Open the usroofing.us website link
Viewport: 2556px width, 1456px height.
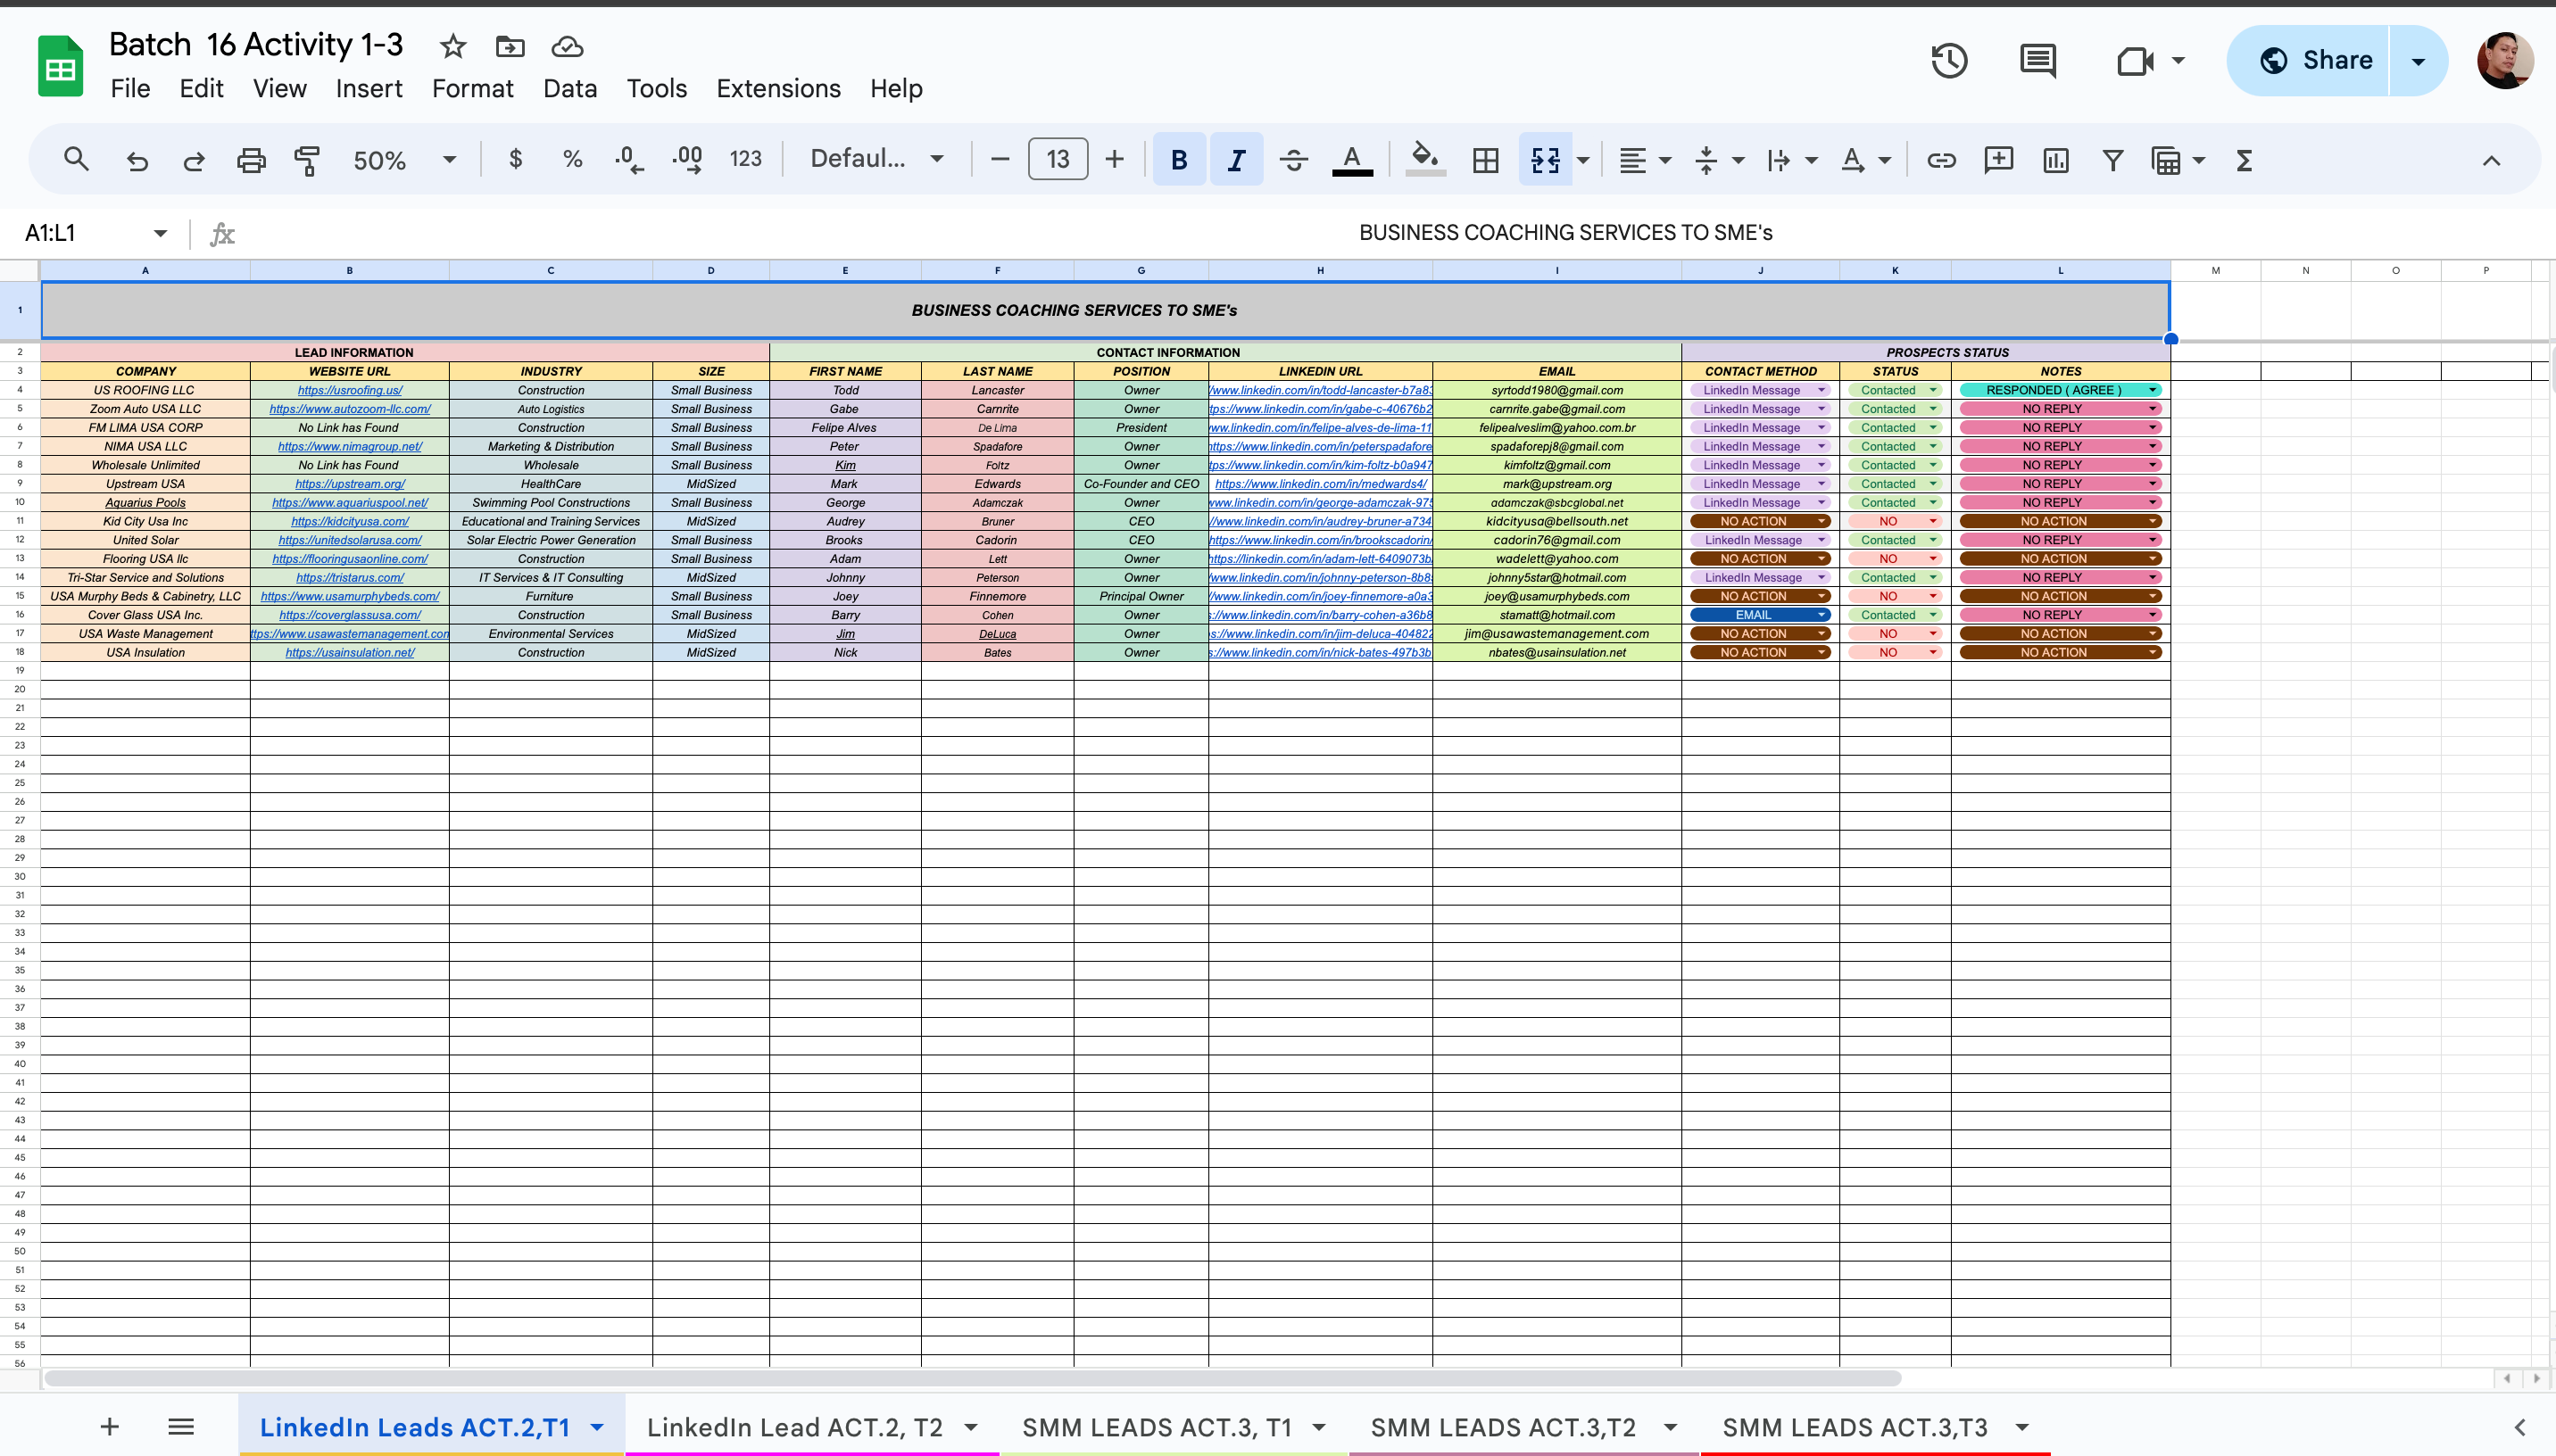(x=350, y=390)
